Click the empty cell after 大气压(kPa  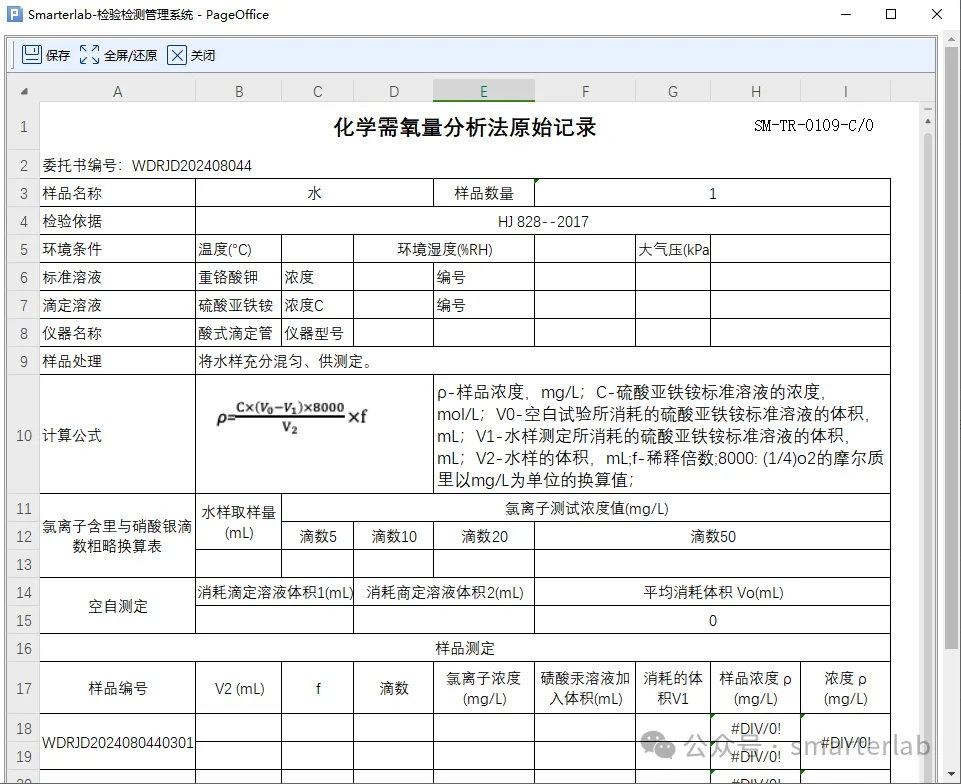coord(800,249)
